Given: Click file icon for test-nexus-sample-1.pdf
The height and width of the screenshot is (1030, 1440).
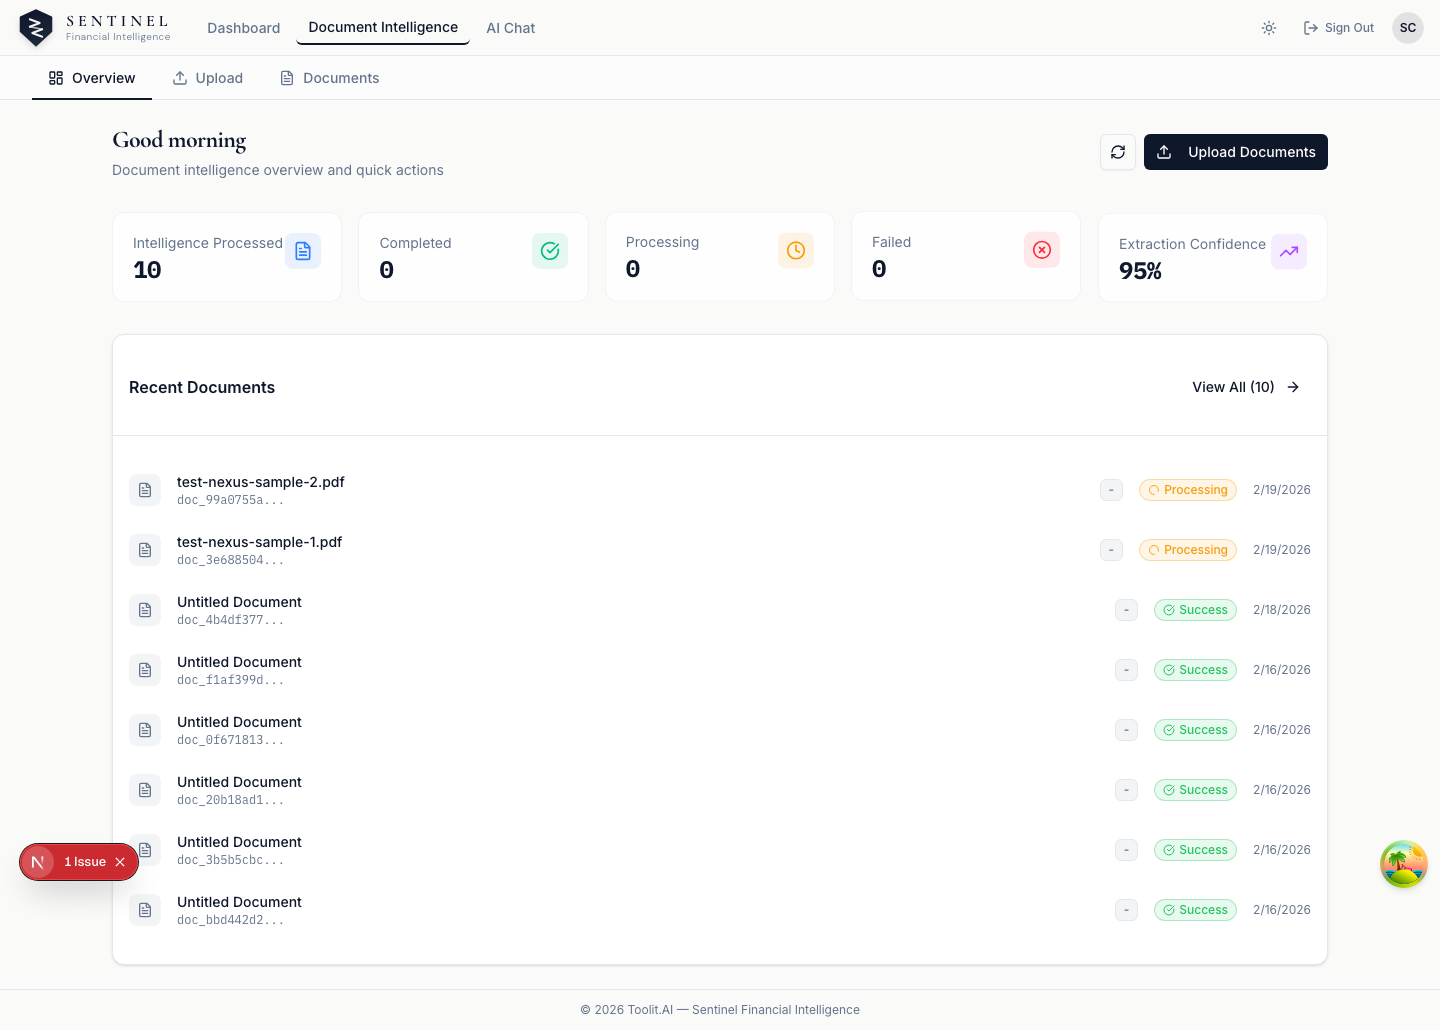Looking at the screenshot, I should (145, 550).
